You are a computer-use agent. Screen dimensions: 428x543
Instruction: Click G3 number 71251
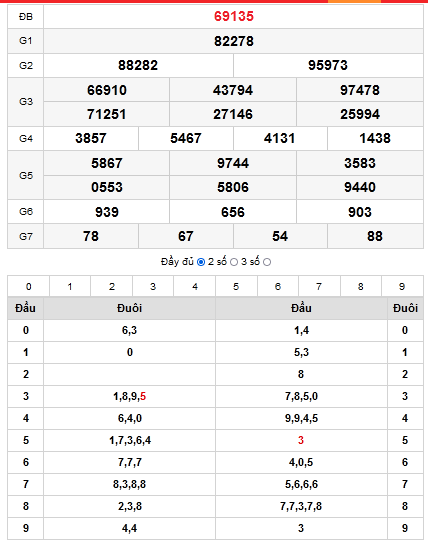pos(107,114)
